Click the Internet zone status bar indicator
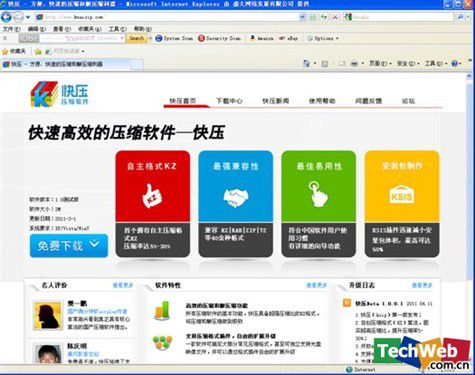This screenshot has height=375, width=475. point(361,369)
